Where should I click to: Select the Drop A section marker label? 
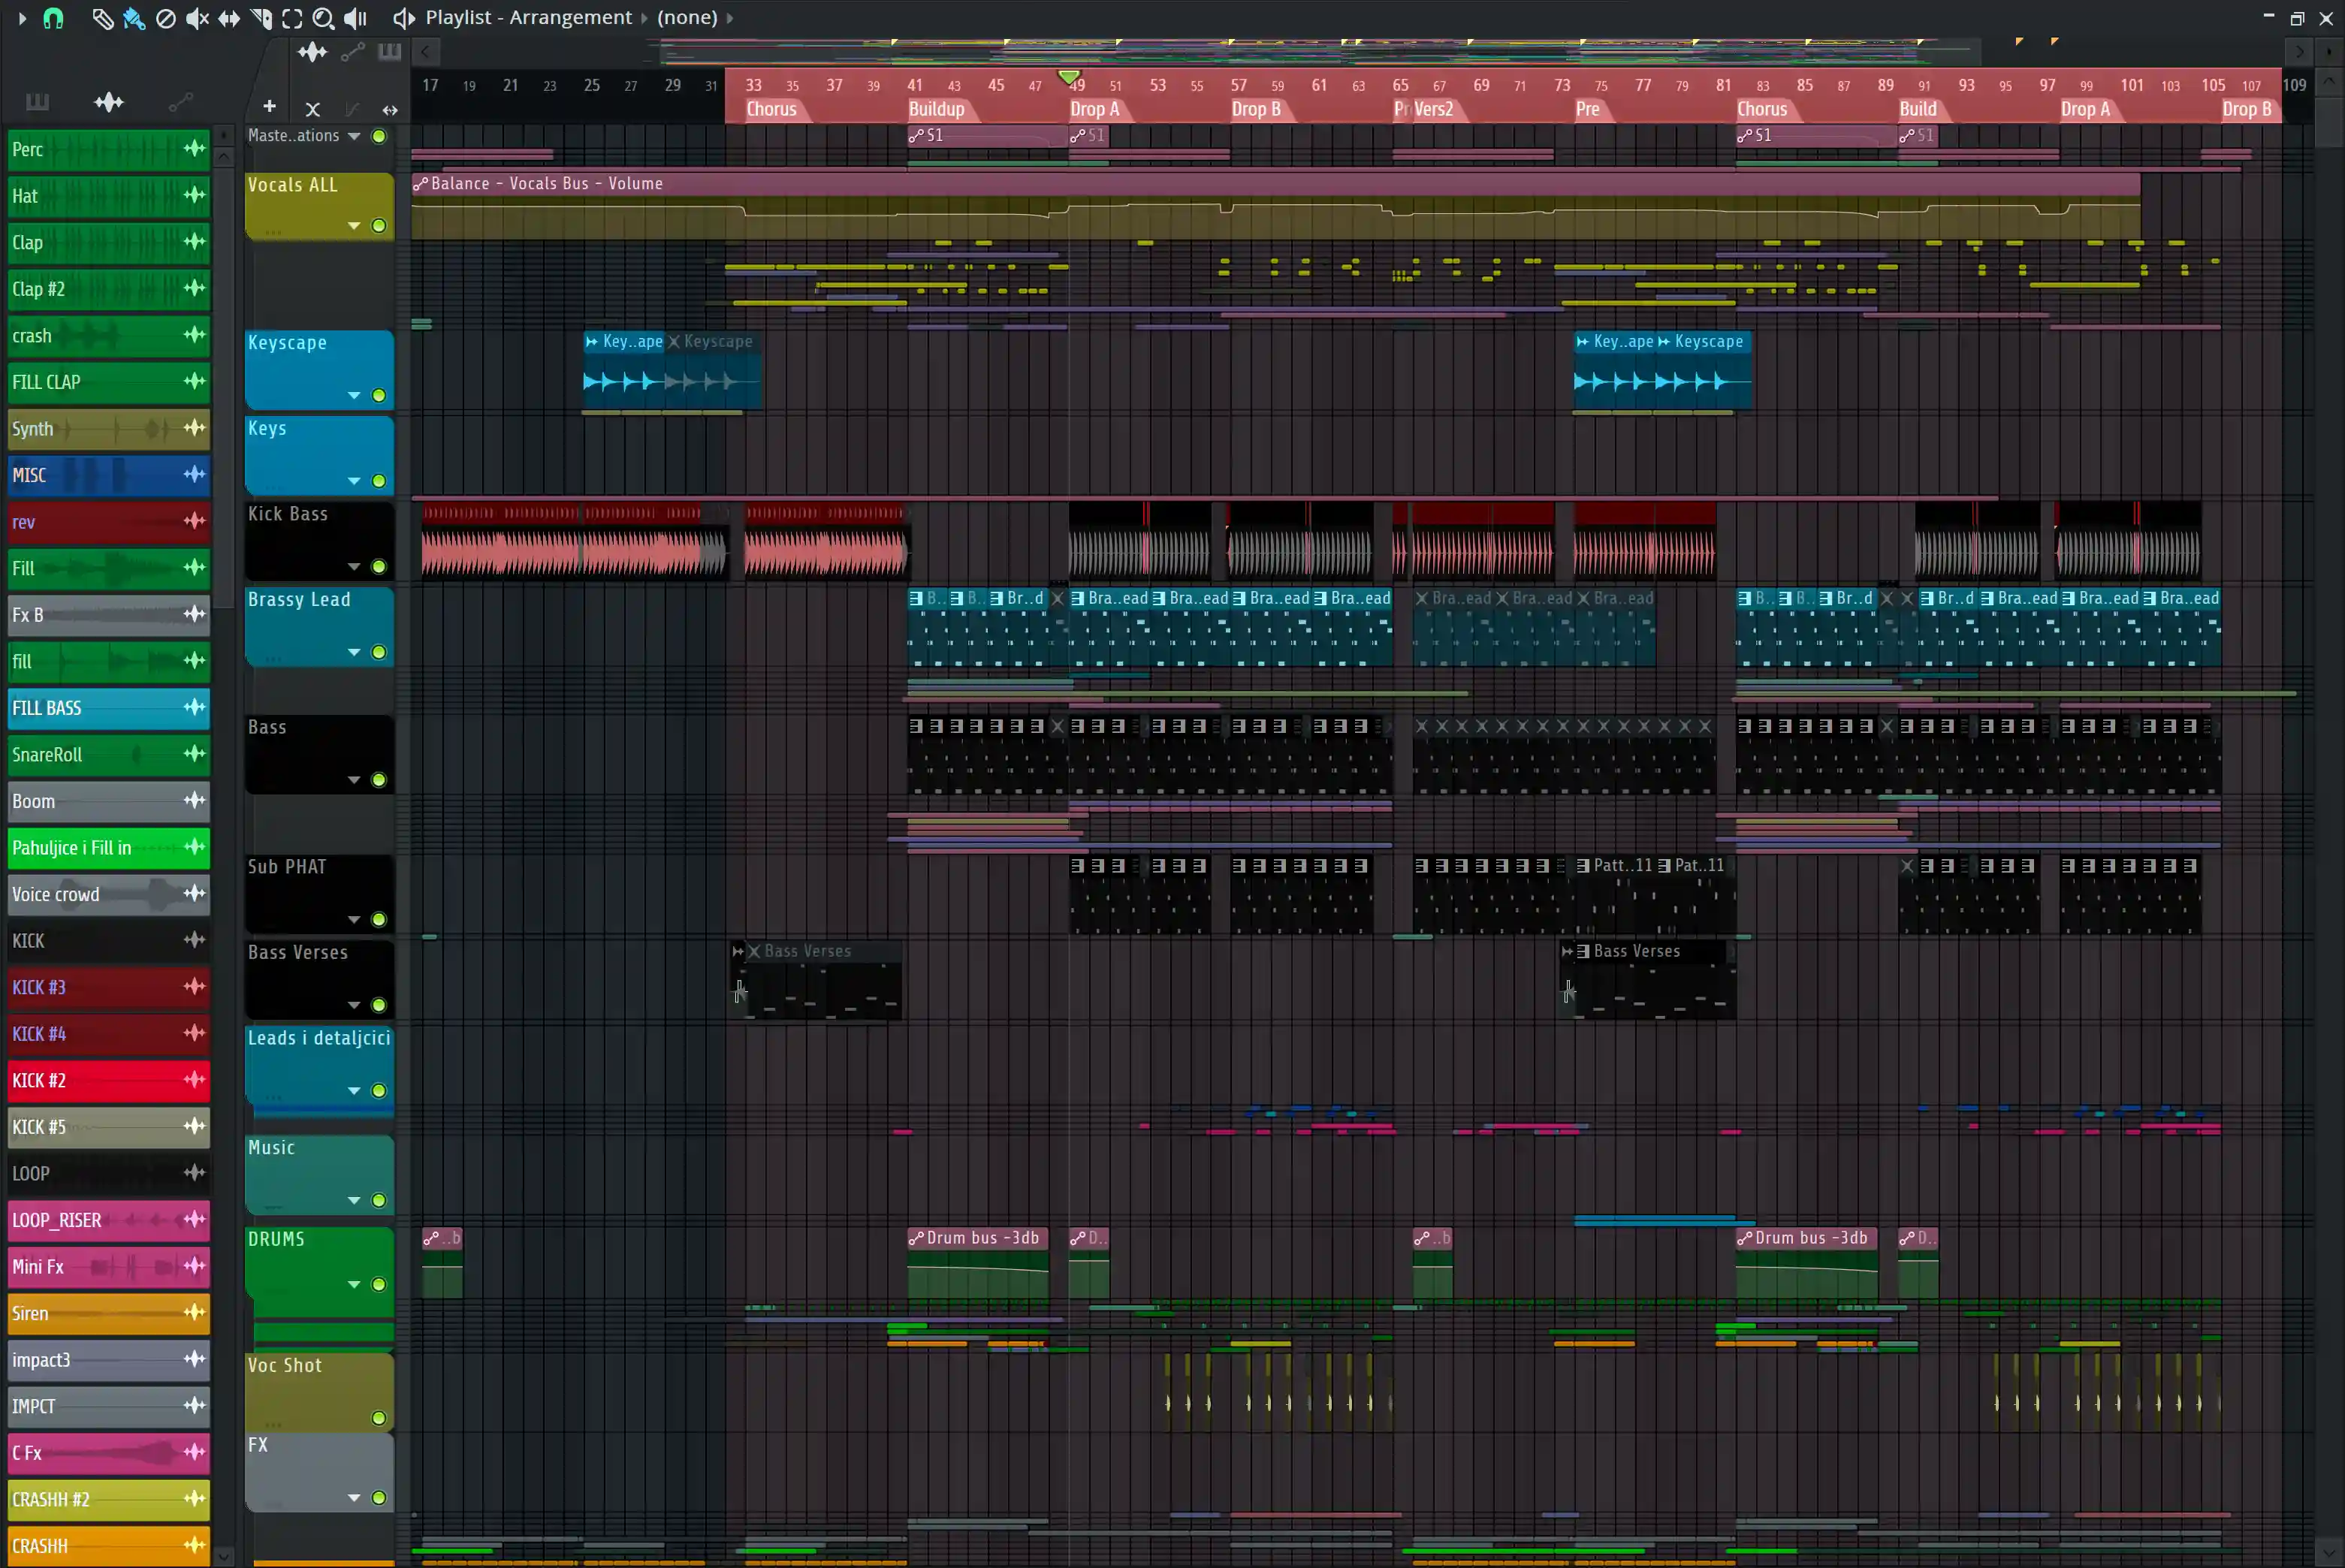1094,108
